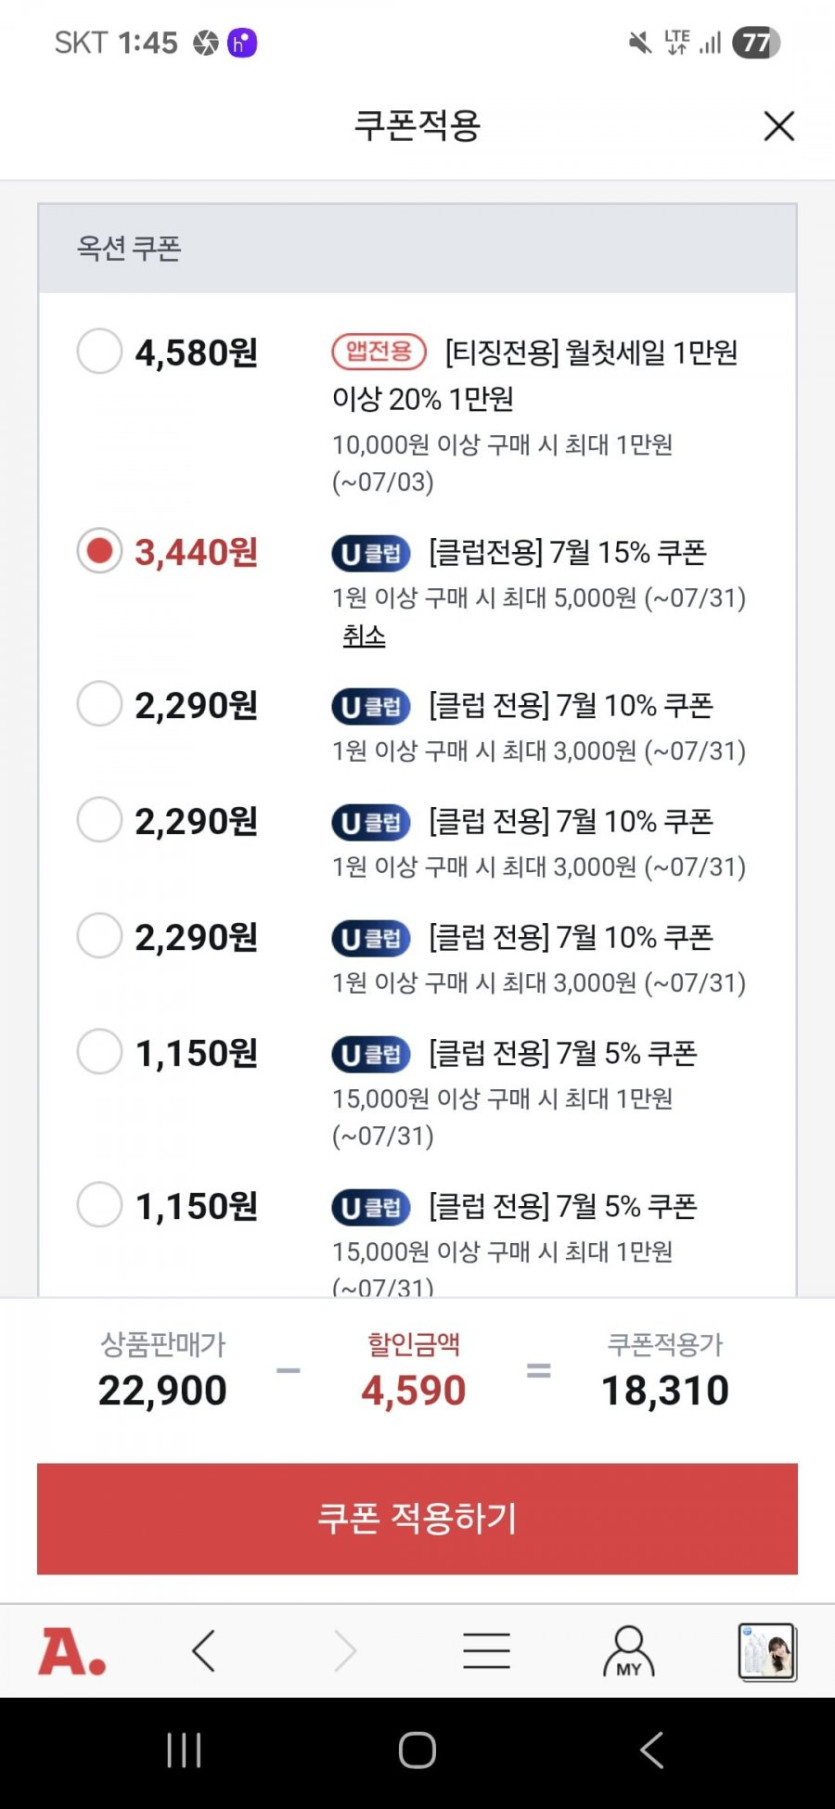Choose the first 2,290원 10% coupon radio

(x=99, y=705)
